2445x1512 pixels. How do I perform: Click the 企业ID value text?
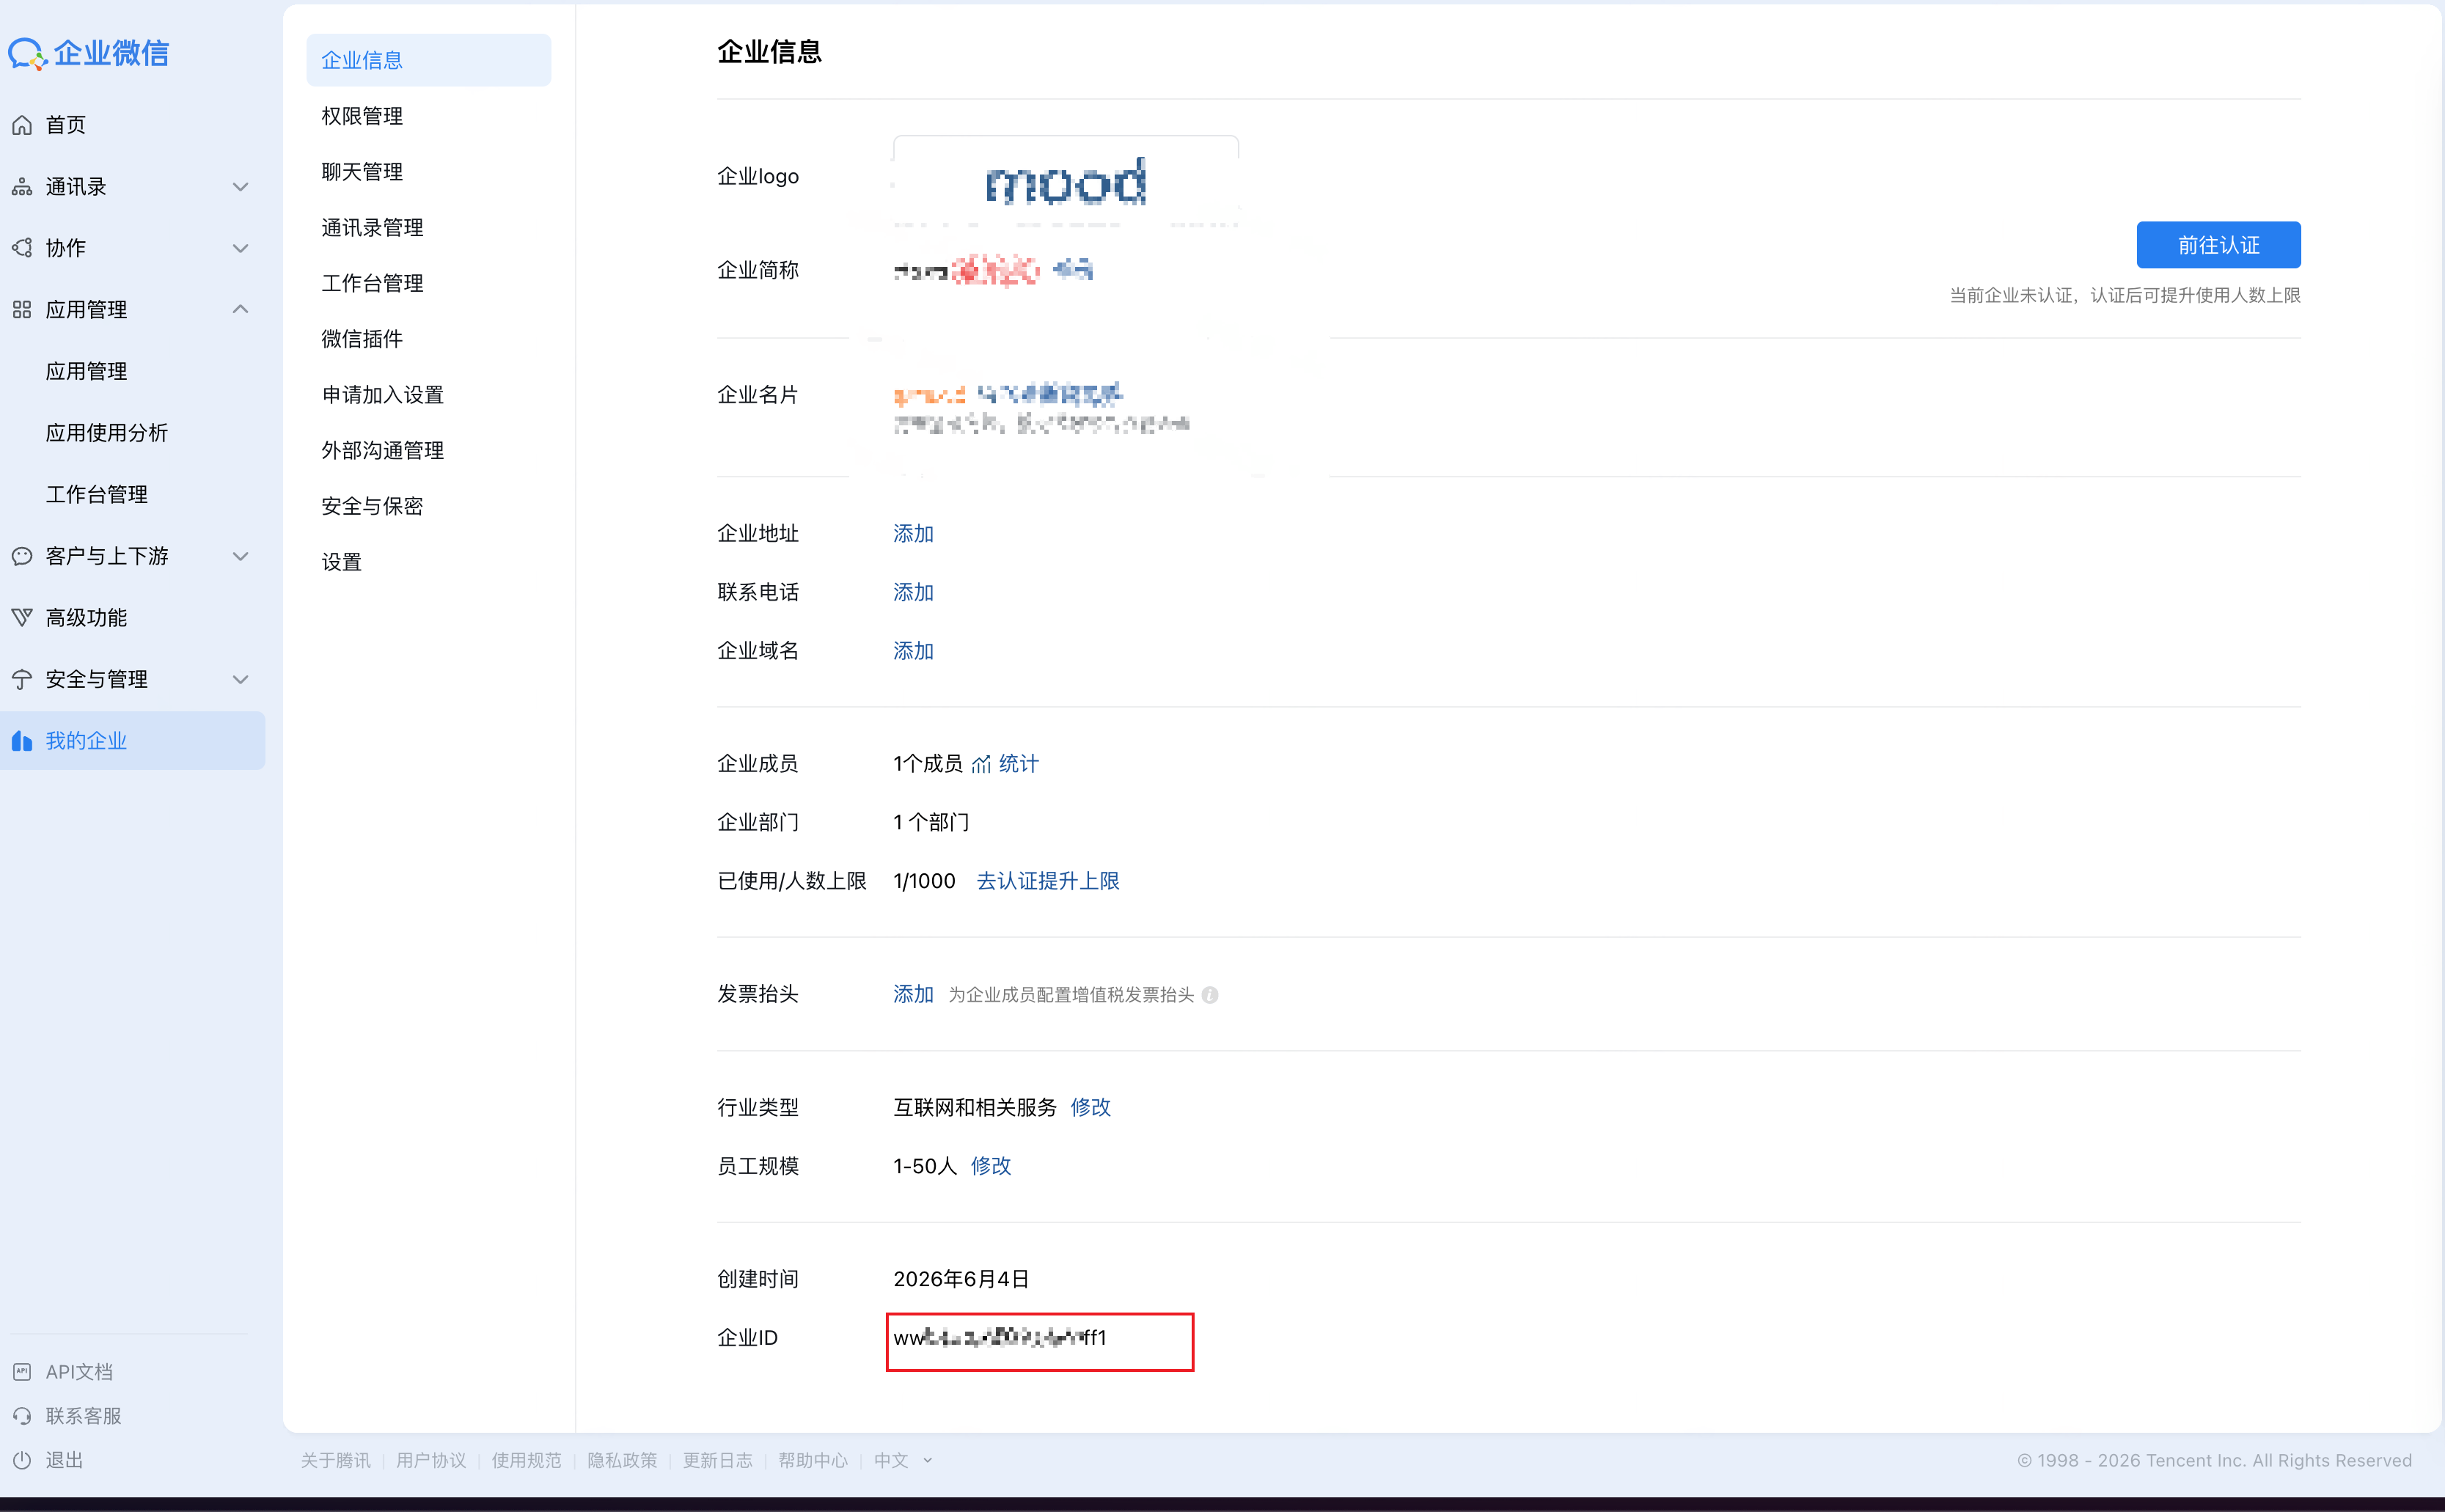pyautogui.click(x=1000, y=1338)
